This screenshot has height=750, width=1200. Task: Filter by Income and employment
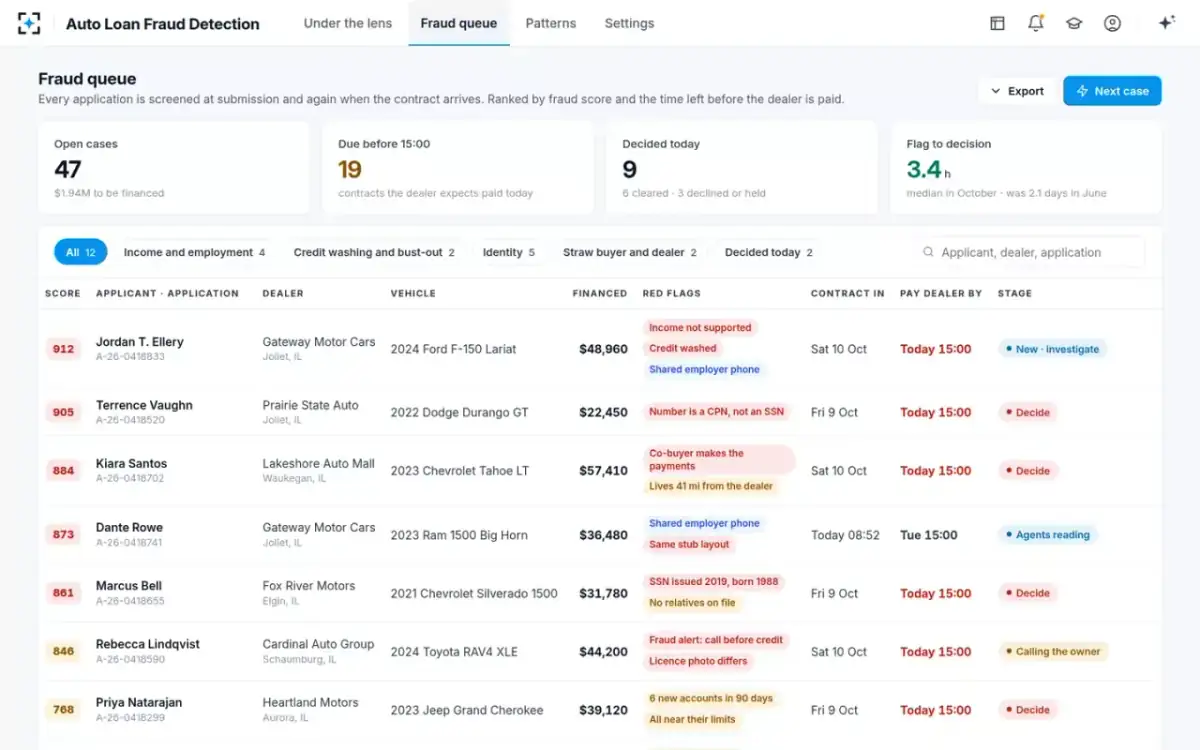(194, 252)
